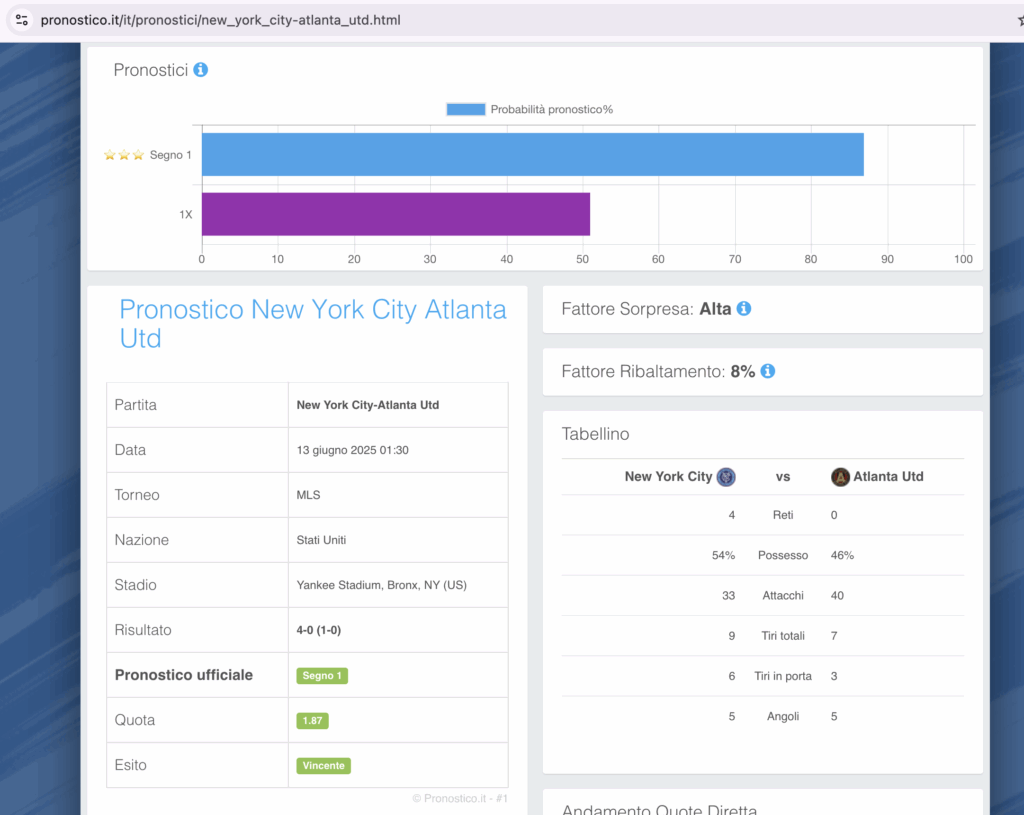Toggle the Probabilità pronostico% legend swatch

(x=466, y=109)
